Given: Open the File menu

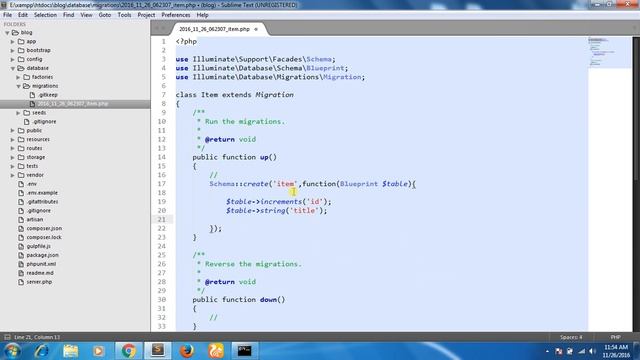Looking at the screenshot, I should (x=7, y=15).
